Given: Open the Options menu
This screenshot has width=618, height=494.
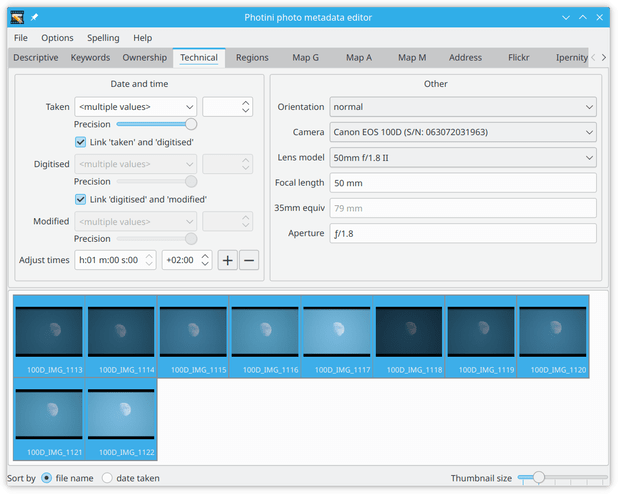Looking at the screenshot, I should pyautogui.click(x=57, y=38).
